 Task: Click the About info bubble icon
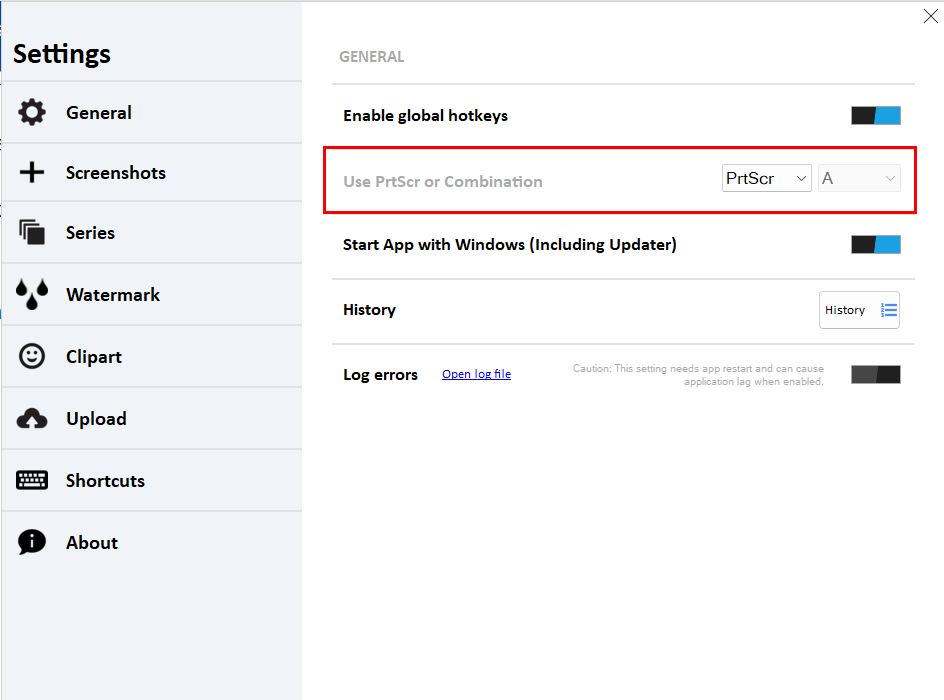click(x=32, y=542)
